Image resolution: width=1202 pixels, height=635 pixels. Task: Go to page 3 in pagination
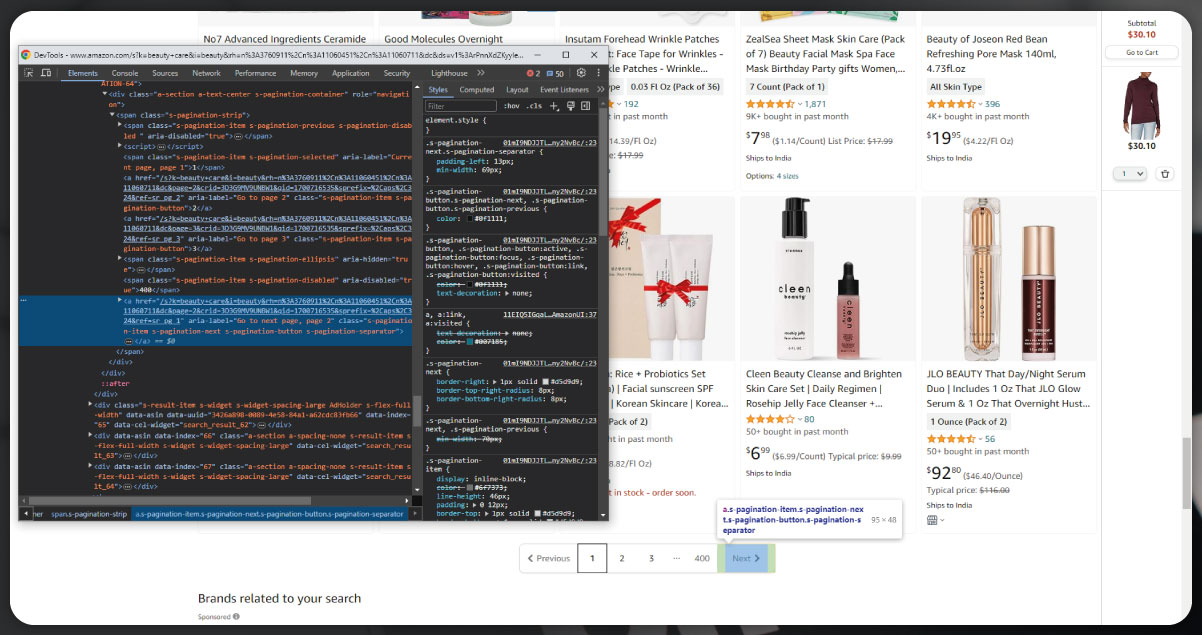tap(651, 558)
